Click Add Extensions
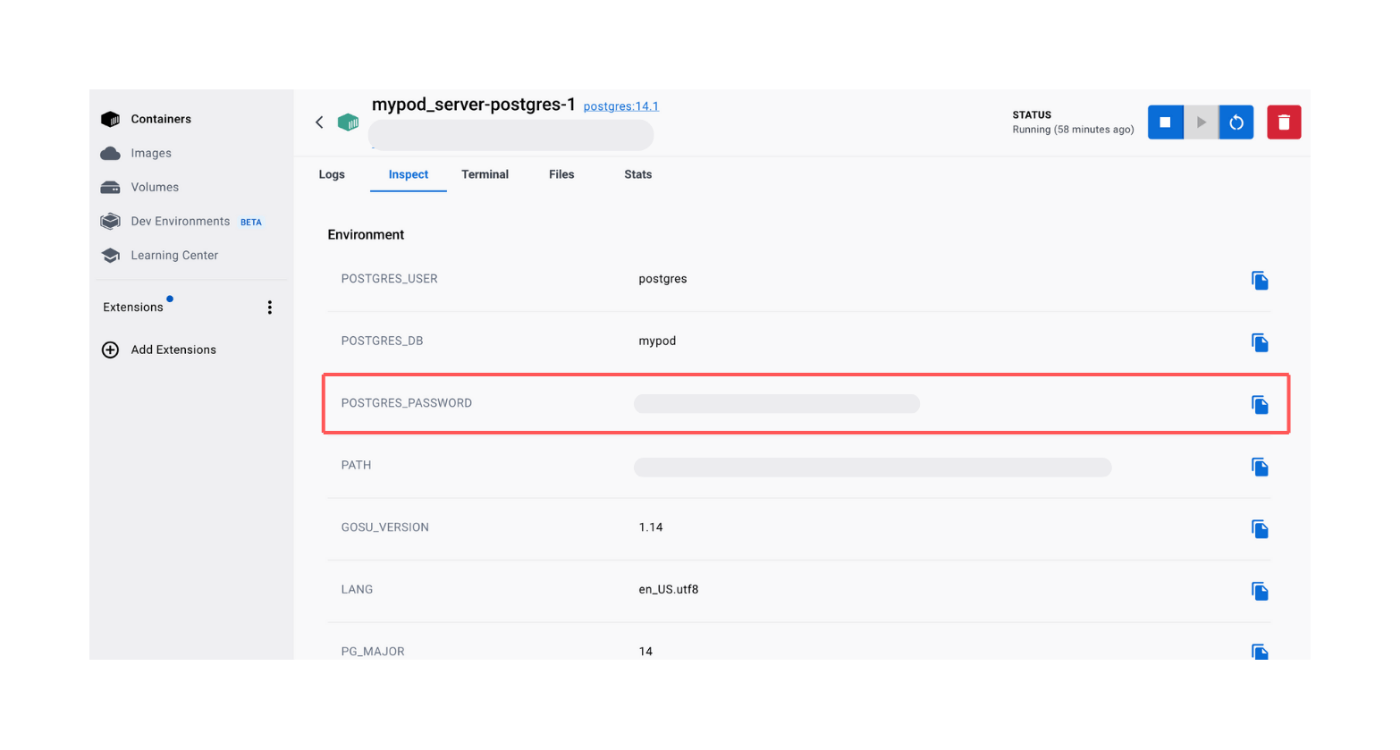Viewport: 1400px width, 750px height. tap(172, 349)
